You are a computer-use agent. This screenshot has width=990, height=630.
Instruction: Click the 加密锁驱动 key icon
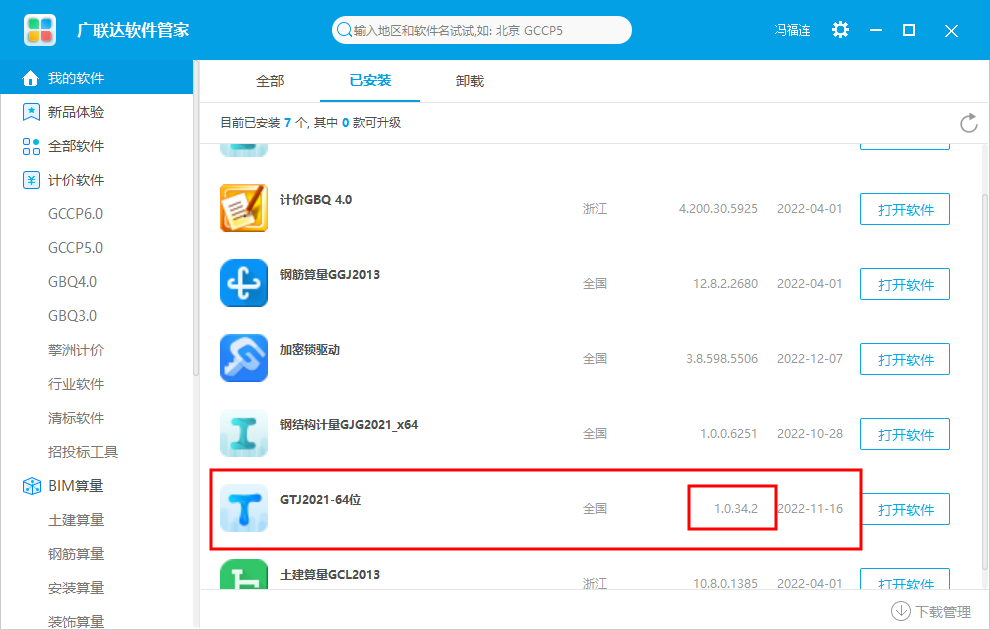(244, 358)
